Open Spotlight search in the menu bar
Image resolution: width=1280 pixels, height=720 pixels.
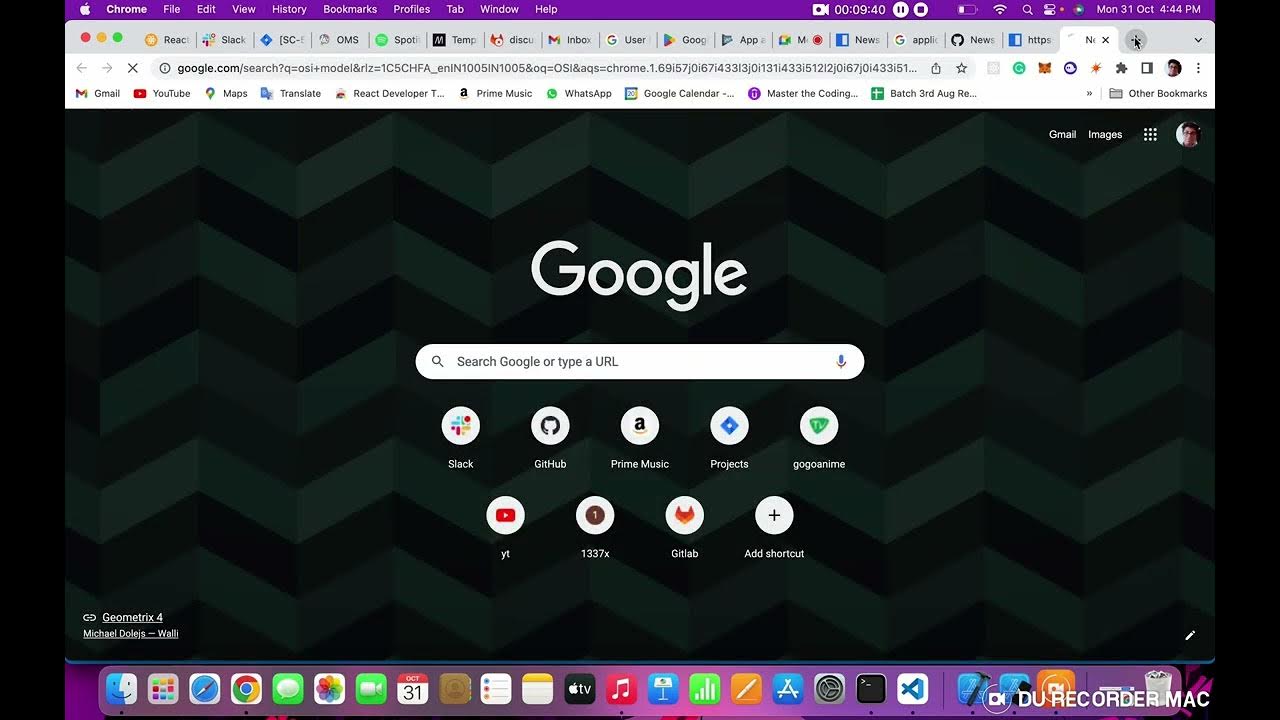coord(1027,9)
